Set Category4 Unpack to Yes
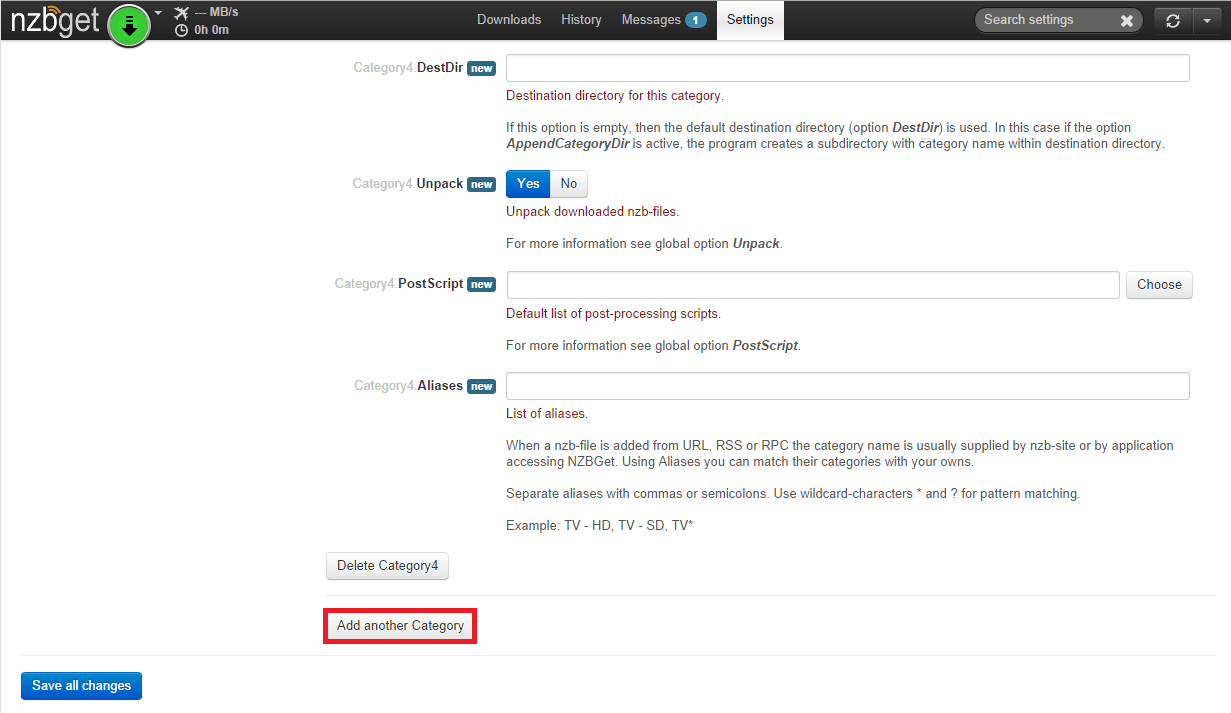The image size is (1231, 713). coord(528,184)
